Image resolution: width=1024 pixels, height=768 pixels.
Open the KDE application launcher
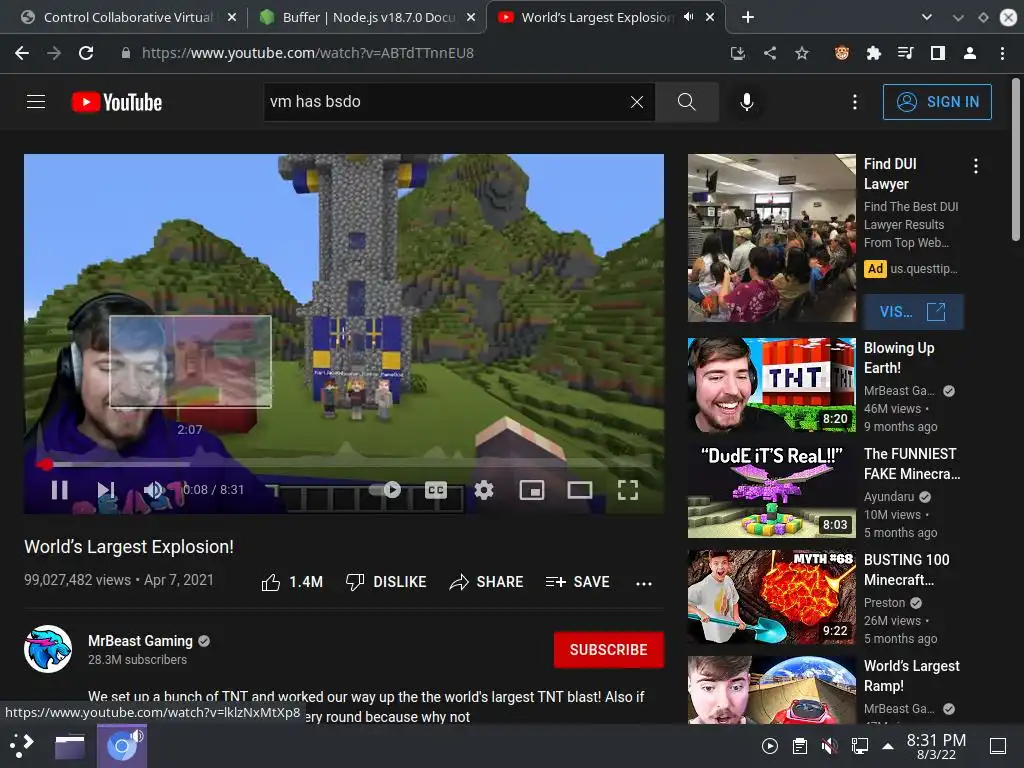pyautogui.click(x=22, y=746)
